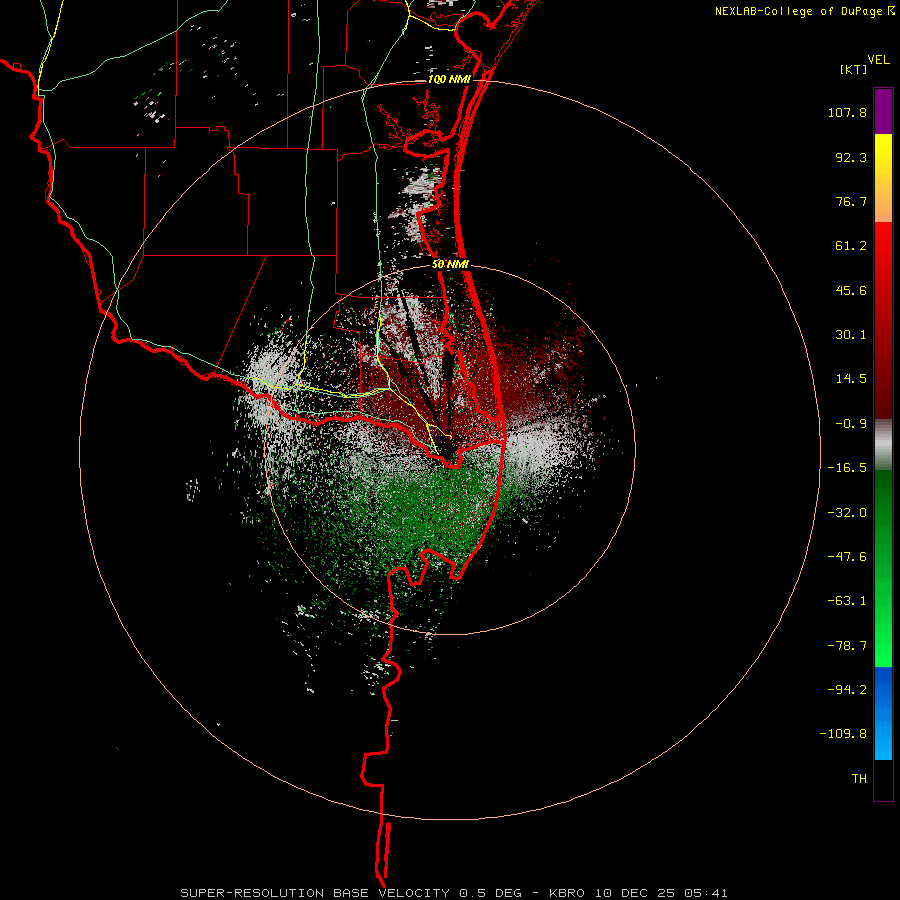Click the VEL label above the color scale
Screen dimensions: 900x900
(x=878, y=60)
